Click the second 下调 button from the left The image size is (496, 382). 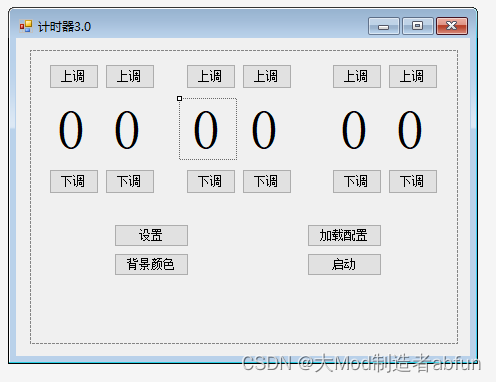130,181
